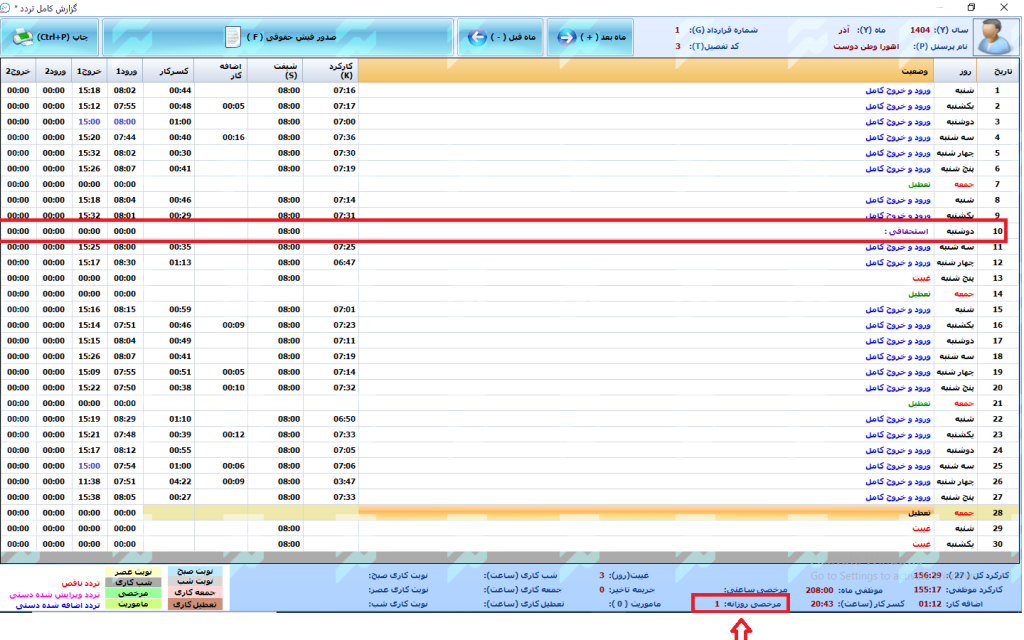The width and height of the screenshot is (1024, 640).
Task: Click the مرخصی روزانه value in the summary
Action: click(717, 604)
